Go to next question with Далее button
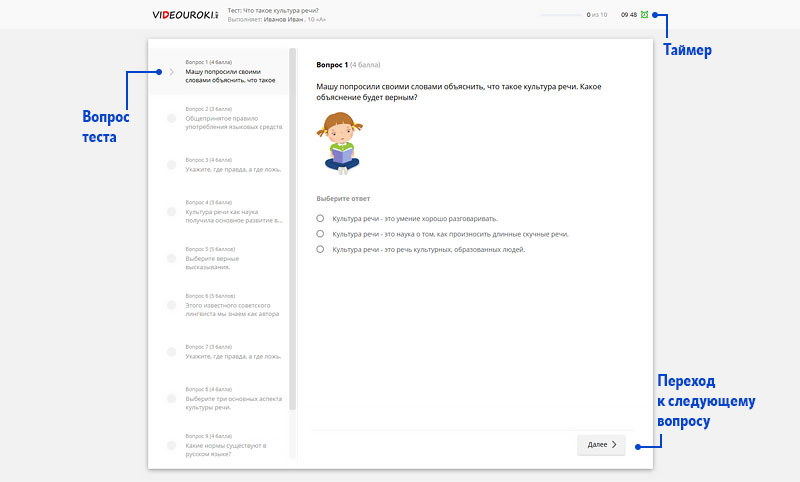The image size is (800, 482). [602, 445]
